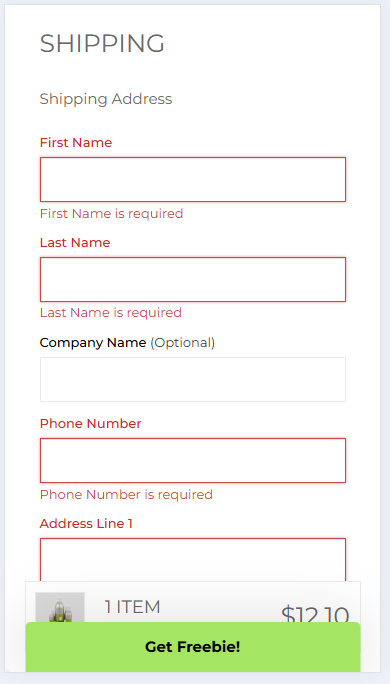Viewport: 390px width, 684px height.
Task: Click the red First Name label
Action: [76, 142]
